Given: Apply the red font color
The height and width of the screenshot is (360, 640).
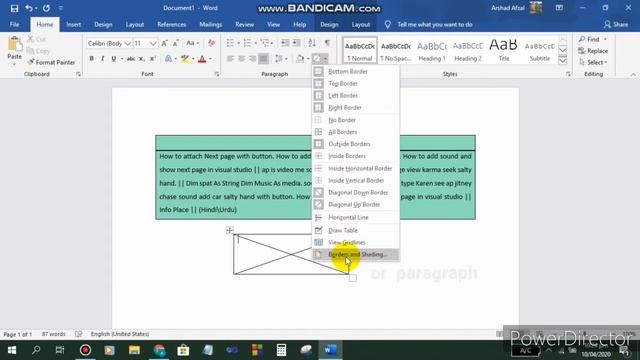Looking at the screenshot, I should pos(202,59).
